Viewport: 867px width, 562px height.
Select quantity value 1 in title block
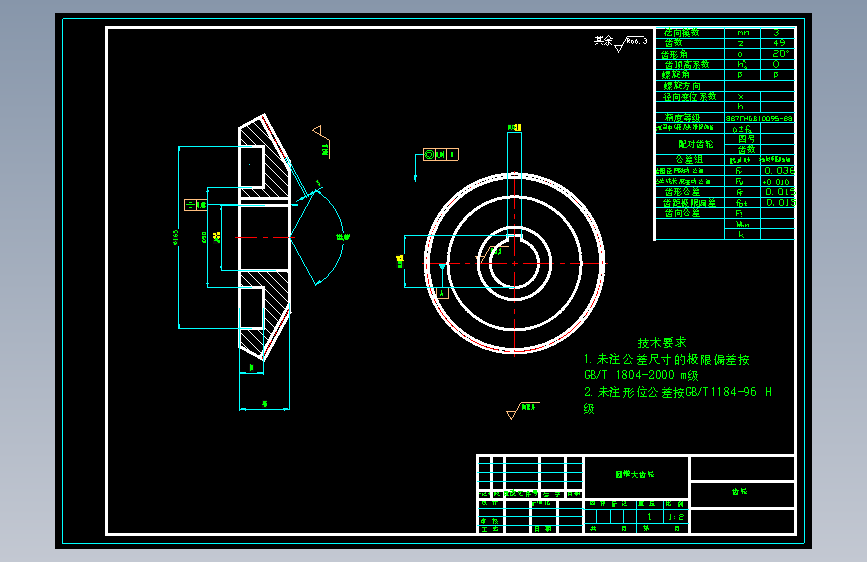pyautogui.click(x=650, y=517)
